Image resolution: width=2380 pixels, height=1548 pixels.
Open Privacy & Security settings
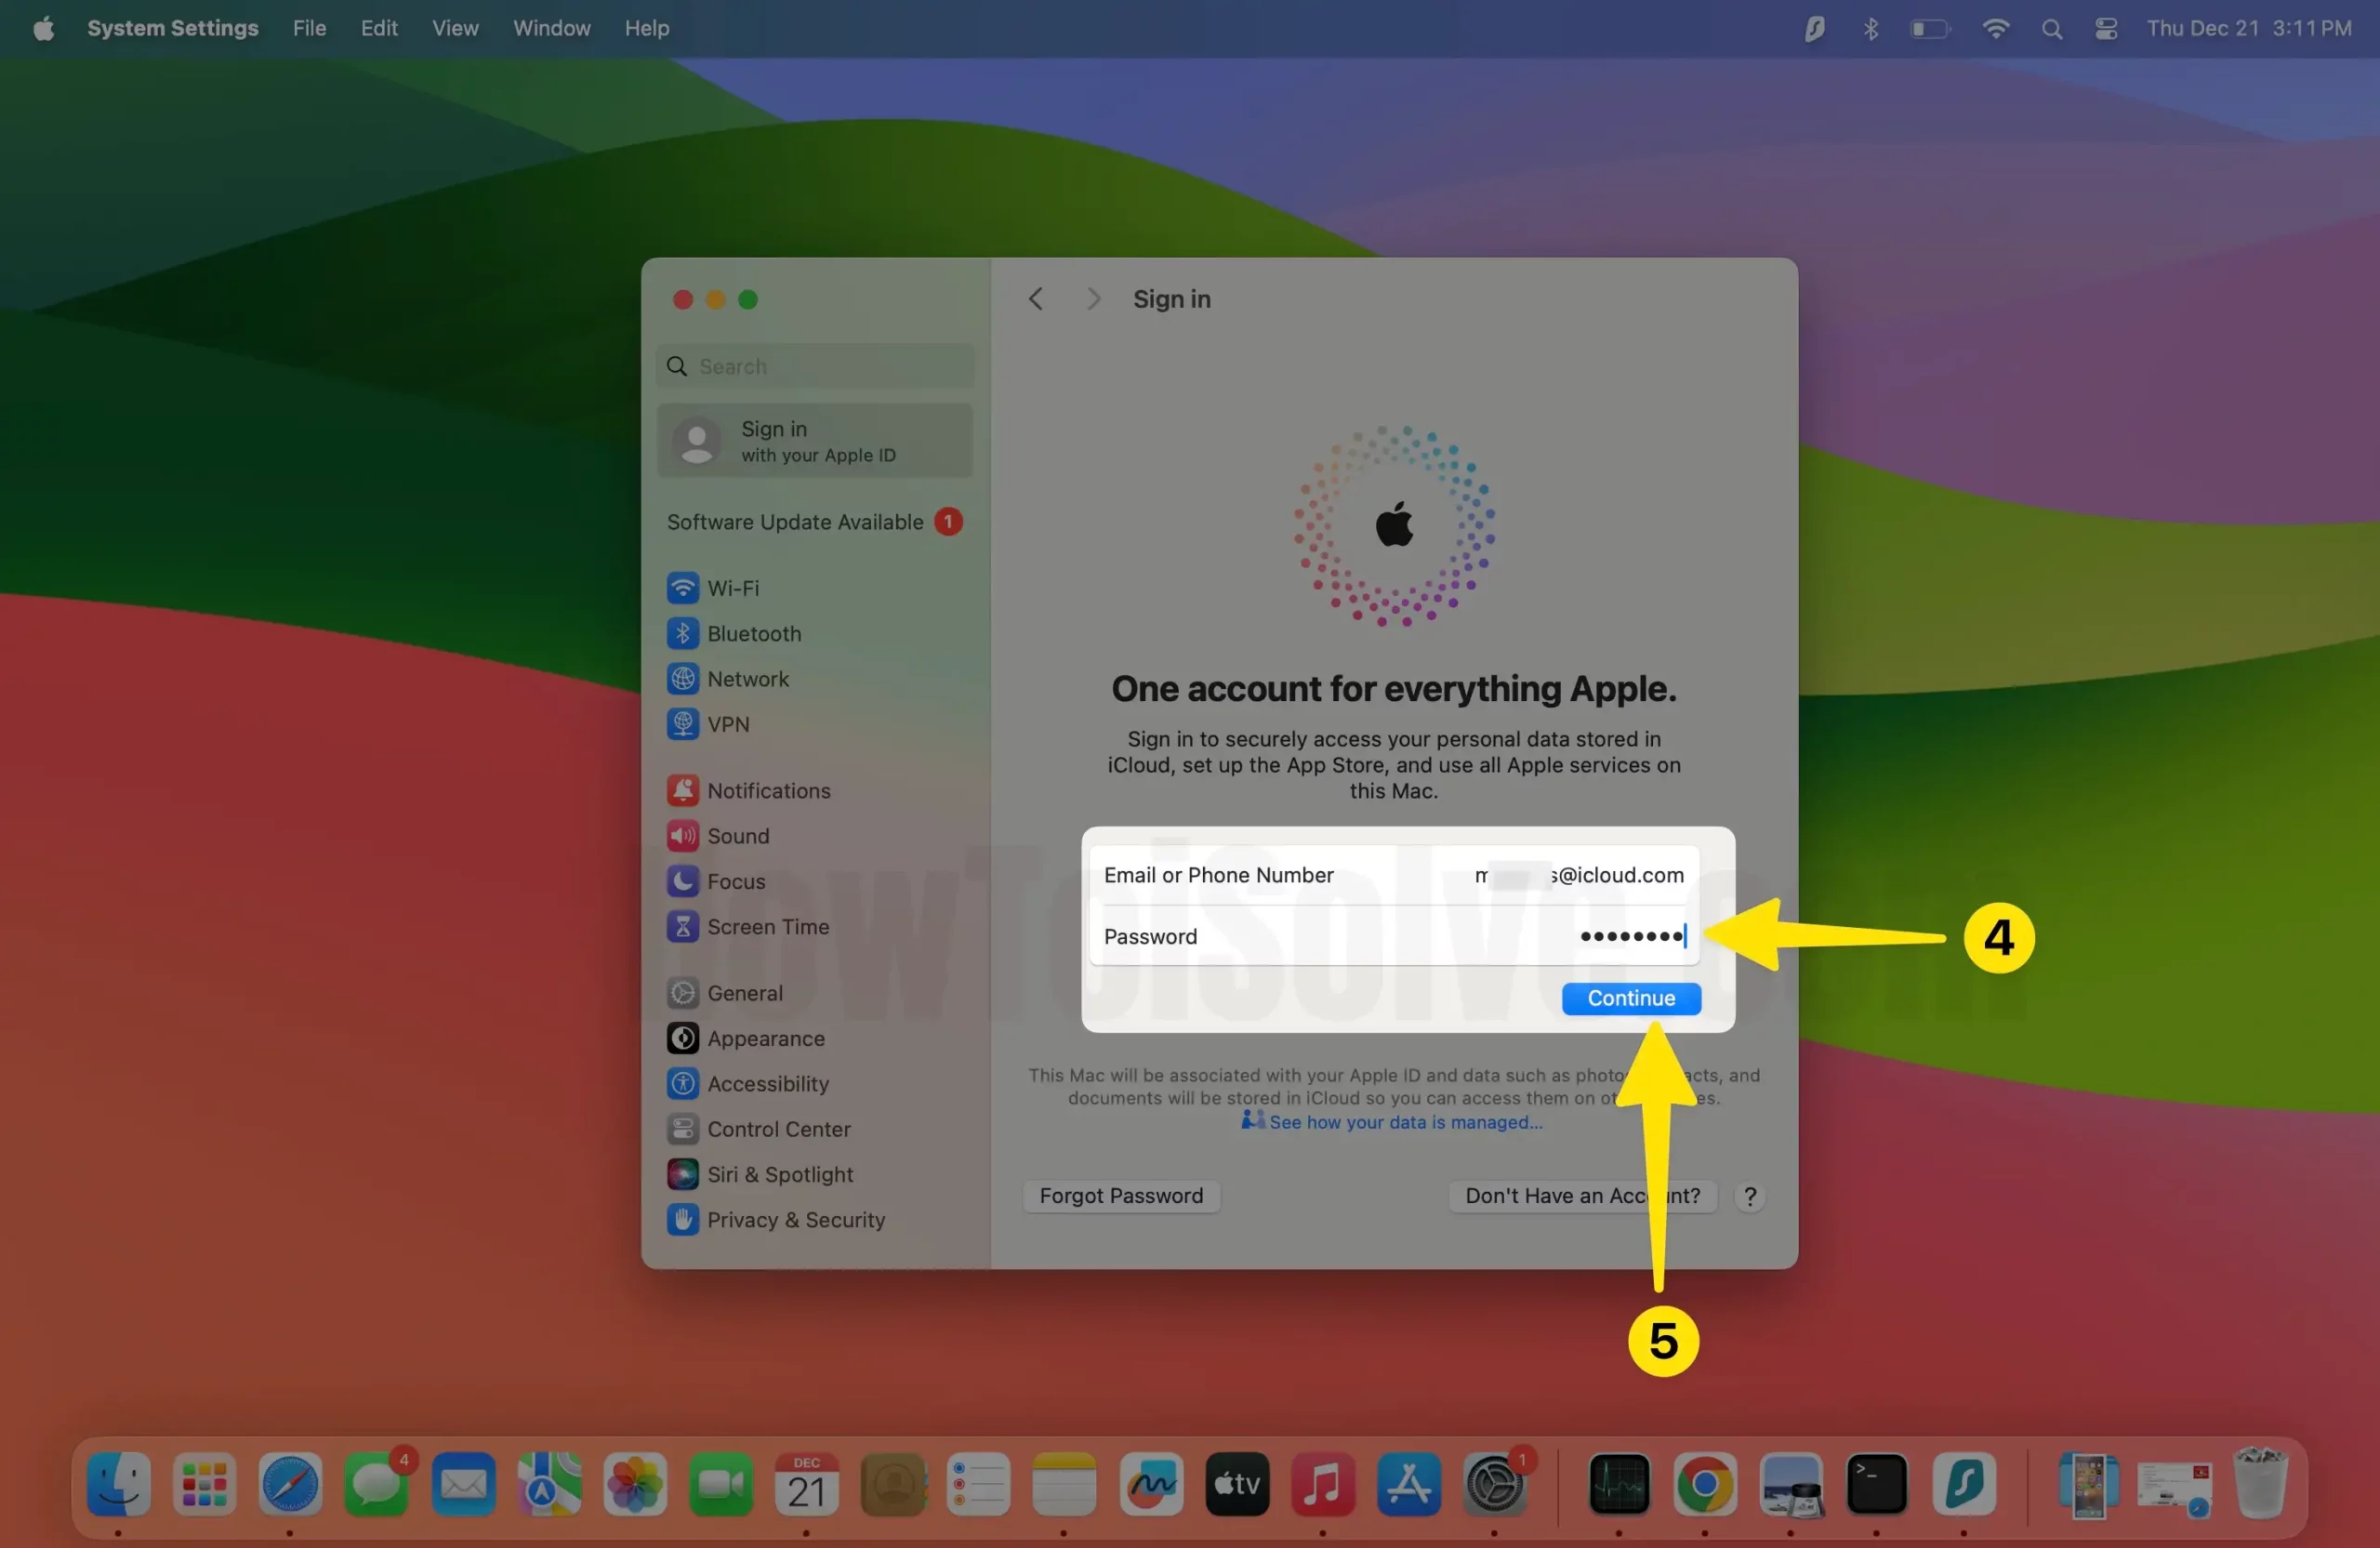click(795, 1219)
